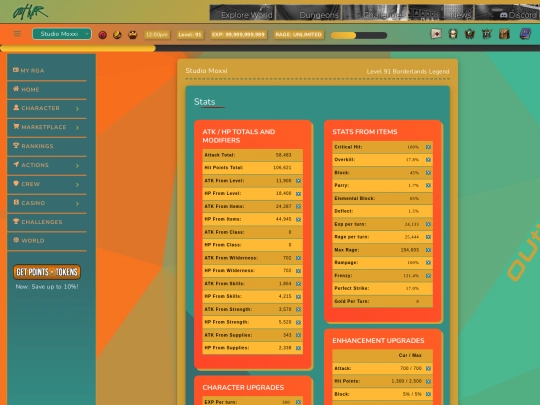The width and height of the screenshot is (540, 405).
Task: Show info for ATK From Level
Action: [x=298, y=181]
